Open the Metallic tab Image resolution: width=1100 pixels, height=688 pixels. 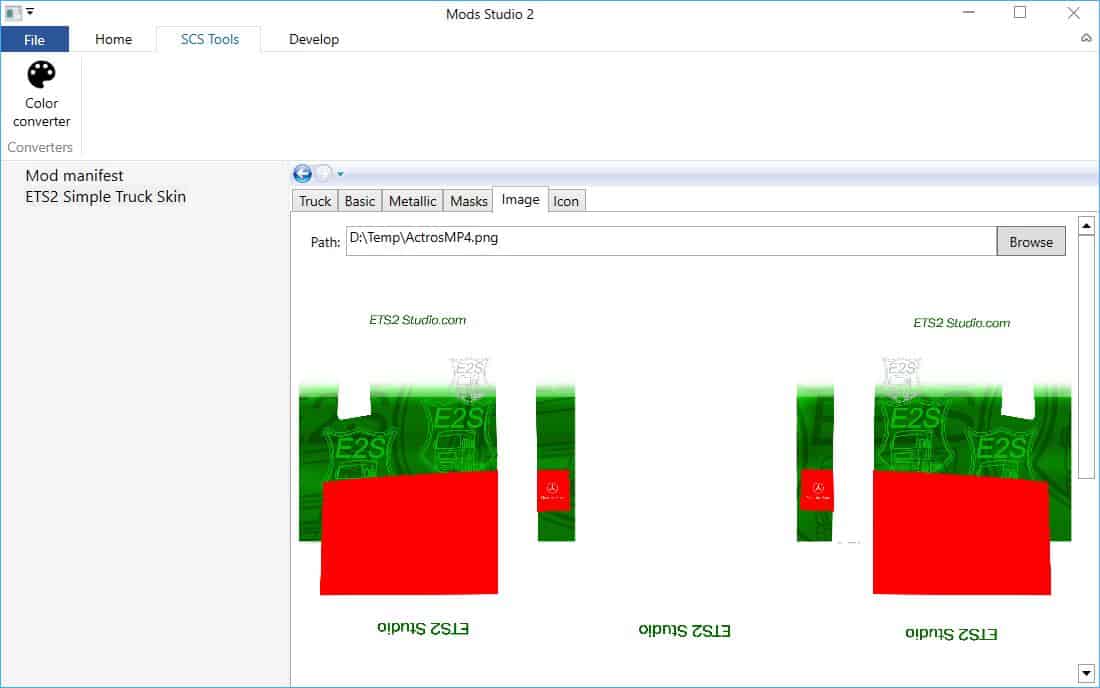coord(412,201)
